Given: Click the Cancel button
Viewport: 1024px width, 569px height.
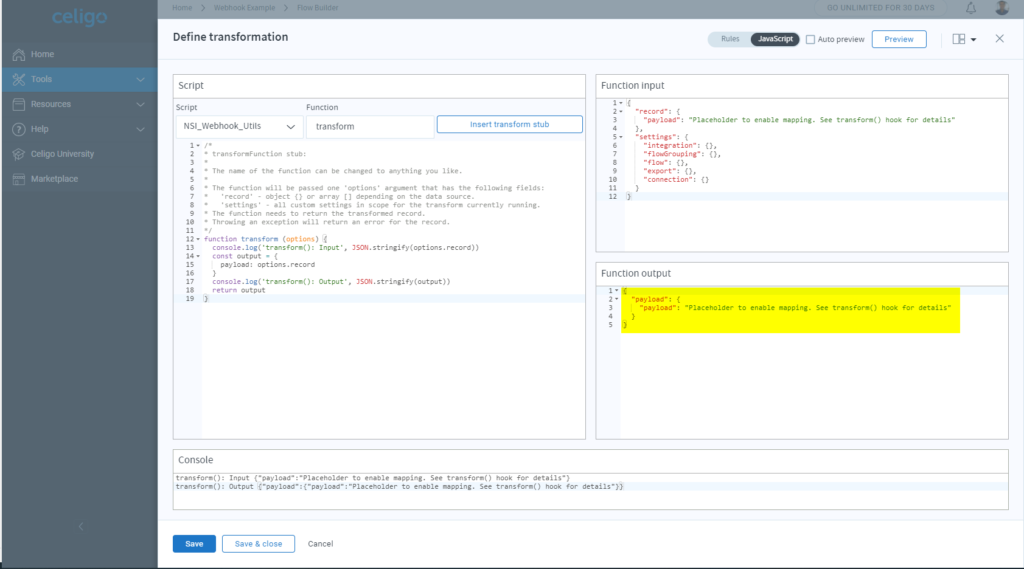Looking at the screenshot, I should point(321,544).
